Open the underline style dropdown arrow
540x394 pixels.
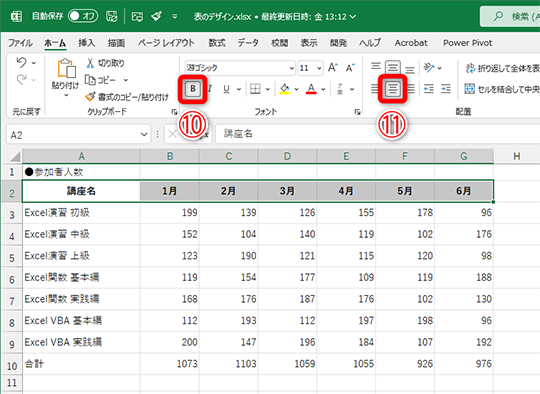point(239,90)
